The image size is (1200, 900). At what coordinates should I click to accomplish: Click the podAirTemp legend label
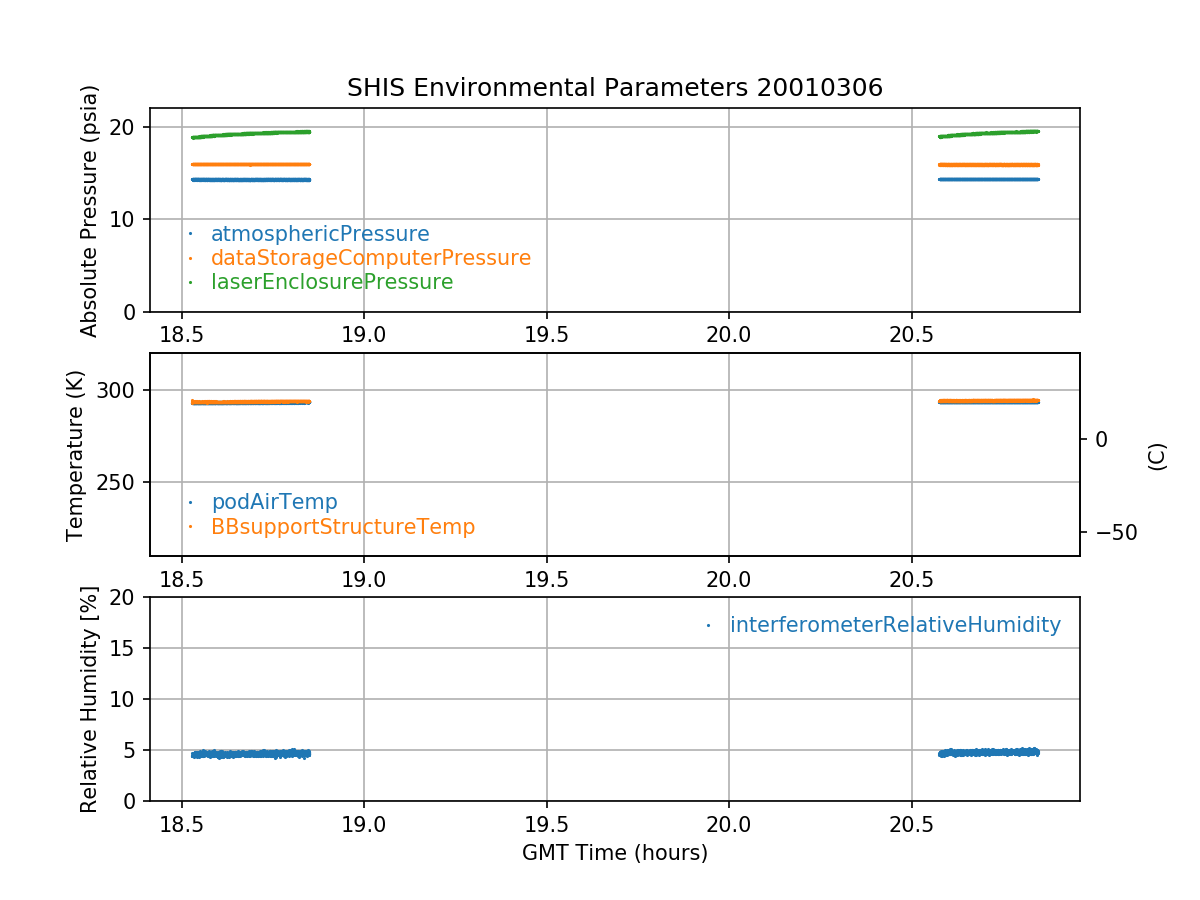click(274, 502)
